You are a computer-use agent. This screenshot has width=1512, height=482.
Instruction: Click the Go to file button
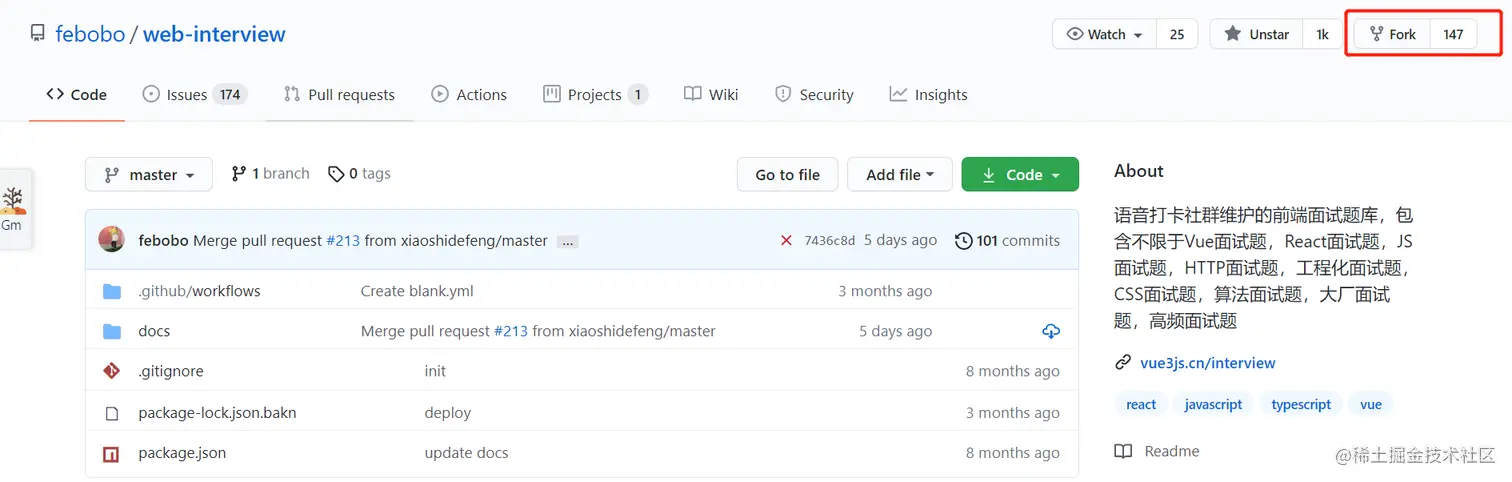coord(788,174)
